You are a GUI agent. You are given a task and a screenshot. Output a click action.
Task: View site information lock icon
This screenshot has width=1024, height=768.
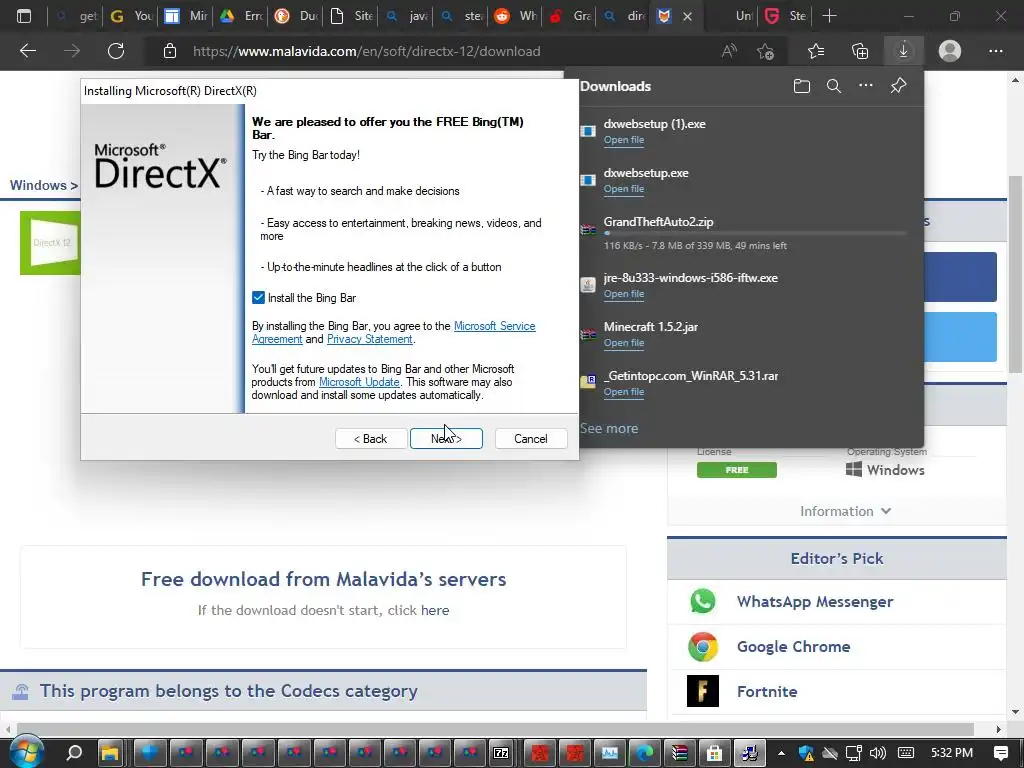(170, 51)
